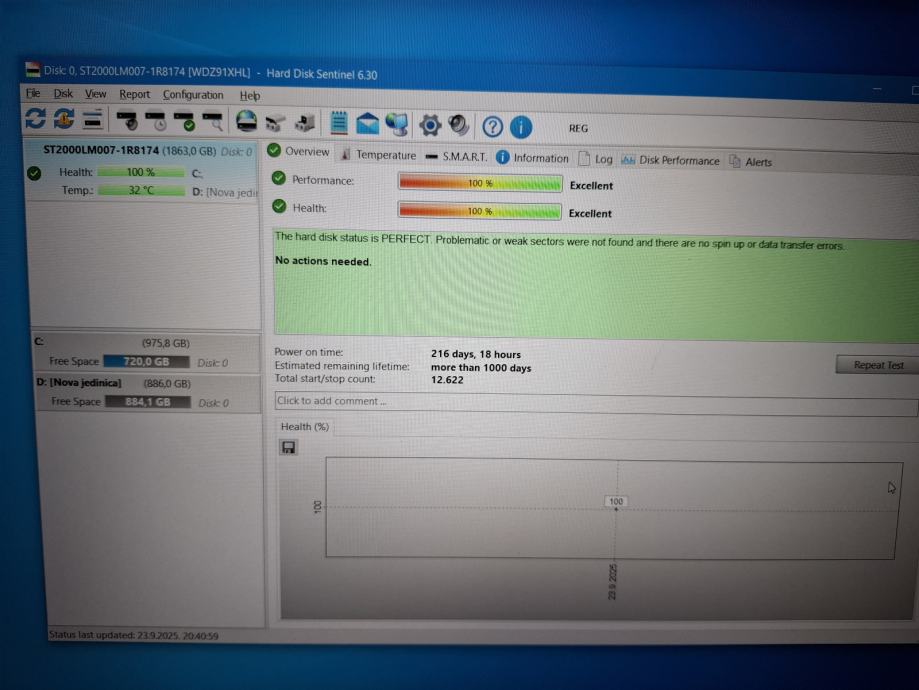Click the blue info about icon
This screenshot has height=690, width=919.
pyautogui.click(x=520, y=127)
